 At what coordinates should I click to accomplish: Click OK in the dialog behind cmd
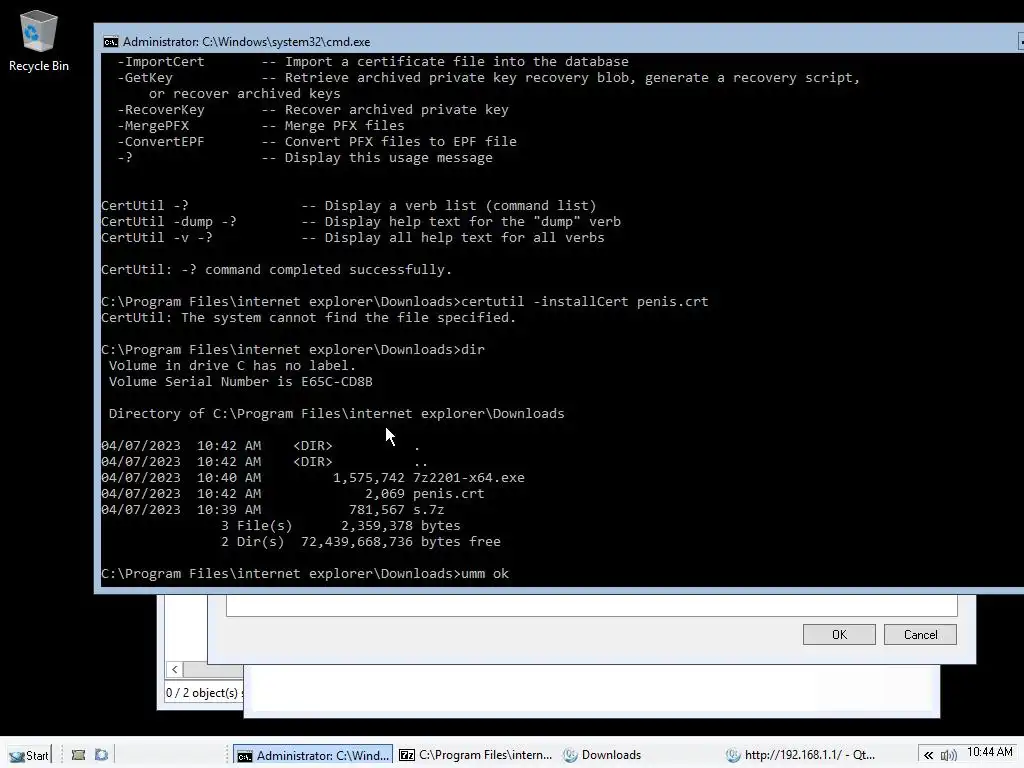(x=839, y=635)
